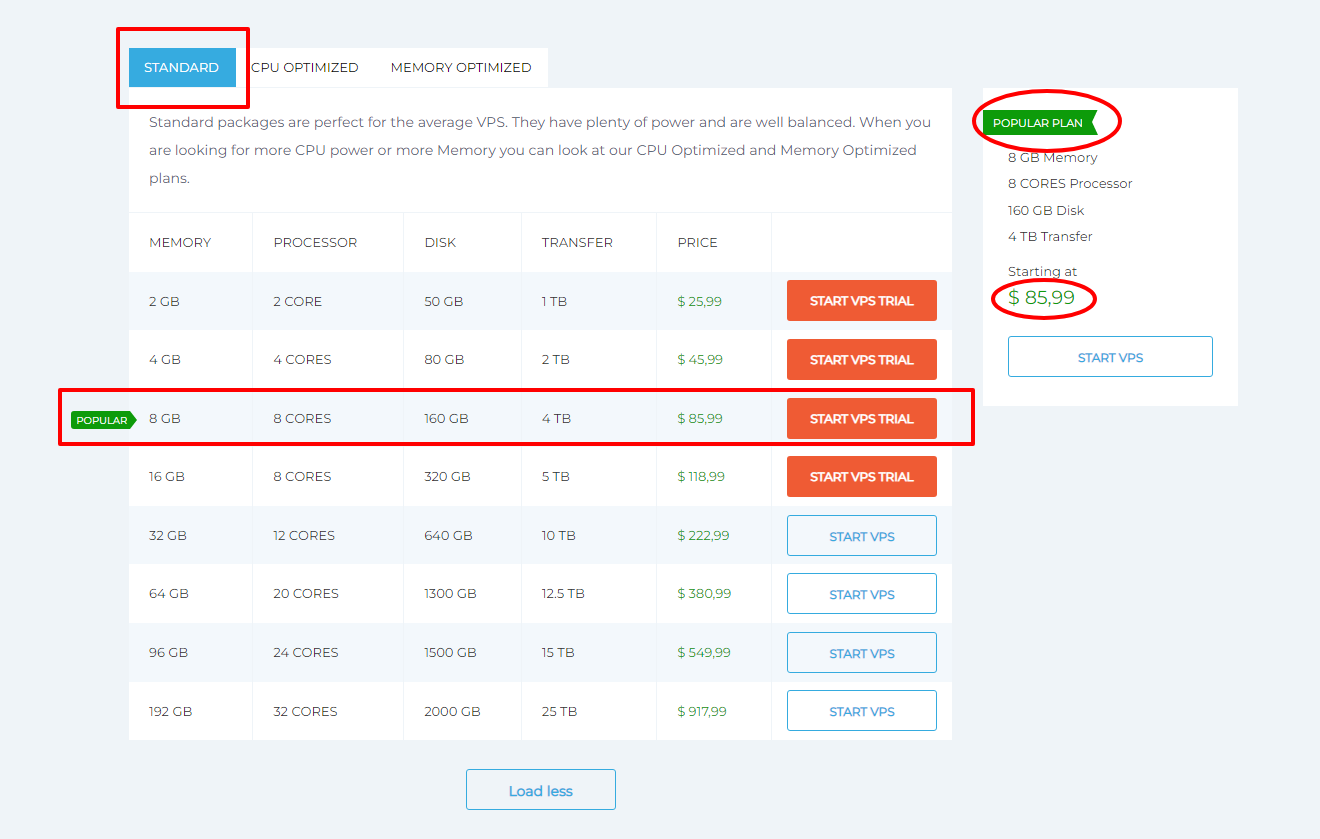The height and width of the screenshot is (839, 1320).
Task: Click START VPS in popular plan card
Action: coord(1110,357)
